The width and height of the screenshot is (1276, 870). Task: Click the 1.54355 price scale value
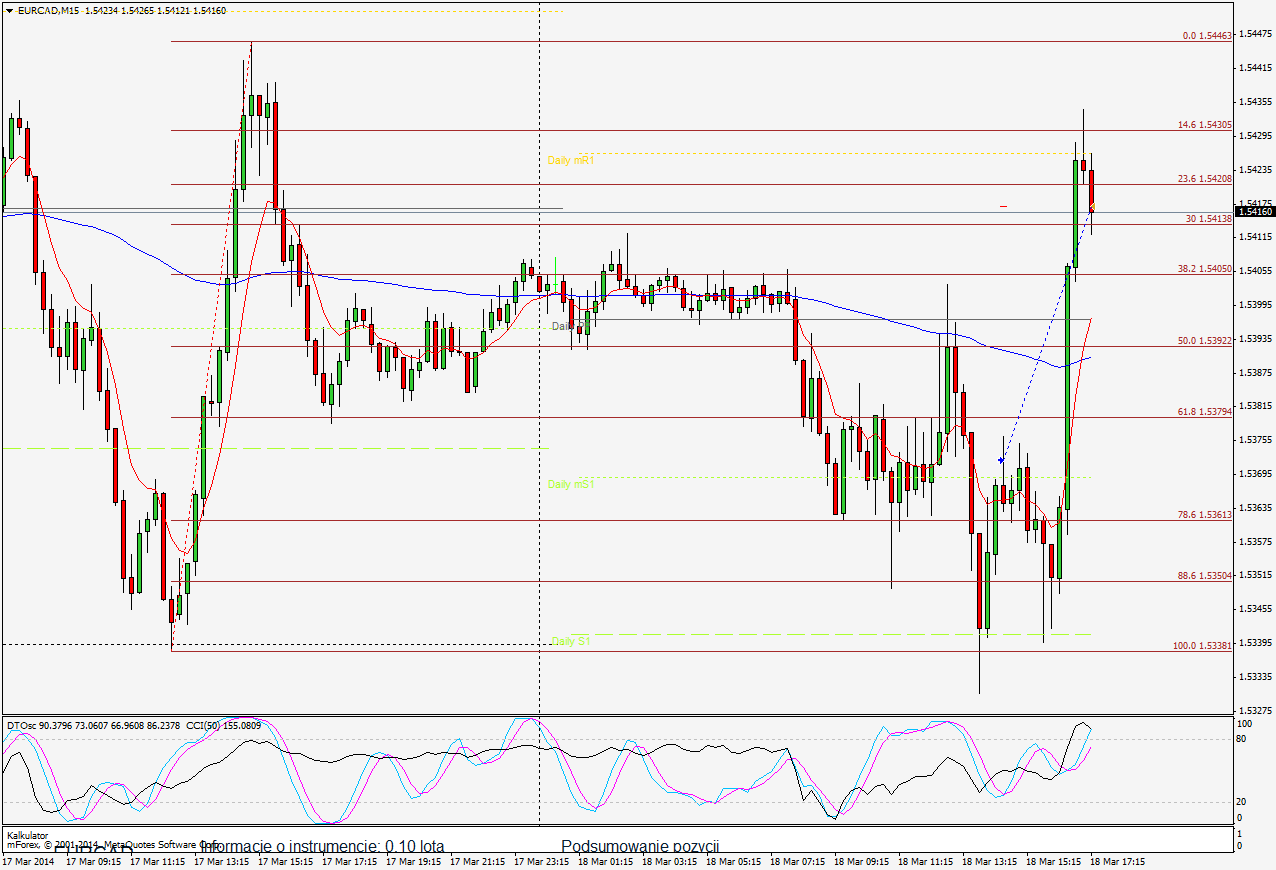[x=1255, y=101]
